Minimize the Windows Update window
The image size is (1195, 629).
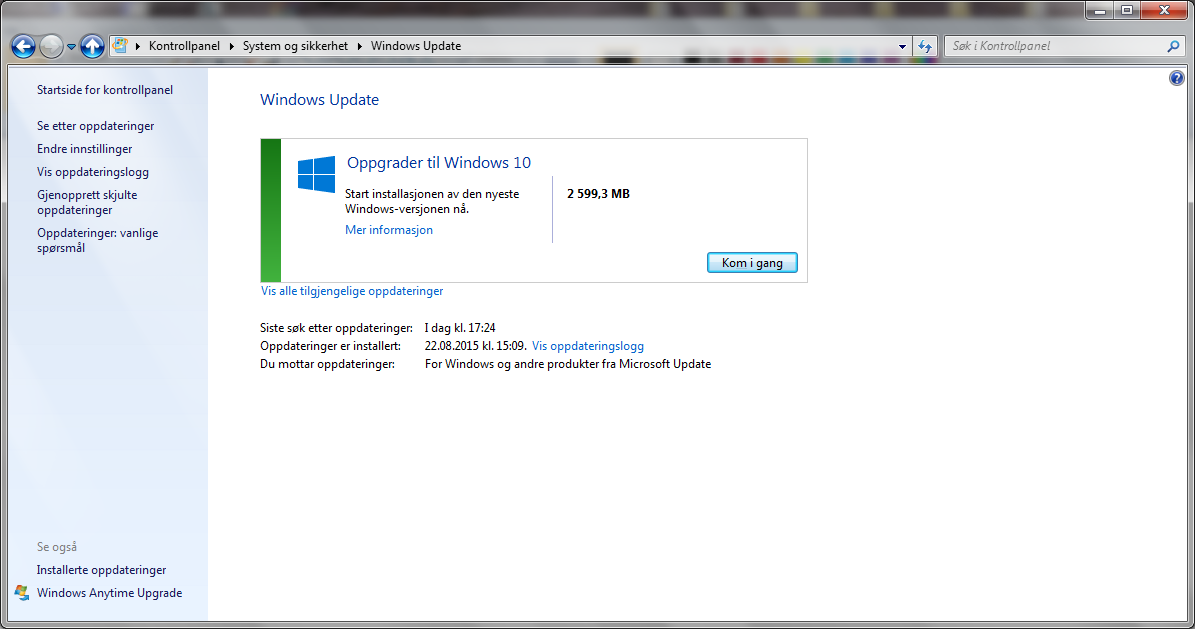point(1100,11)
